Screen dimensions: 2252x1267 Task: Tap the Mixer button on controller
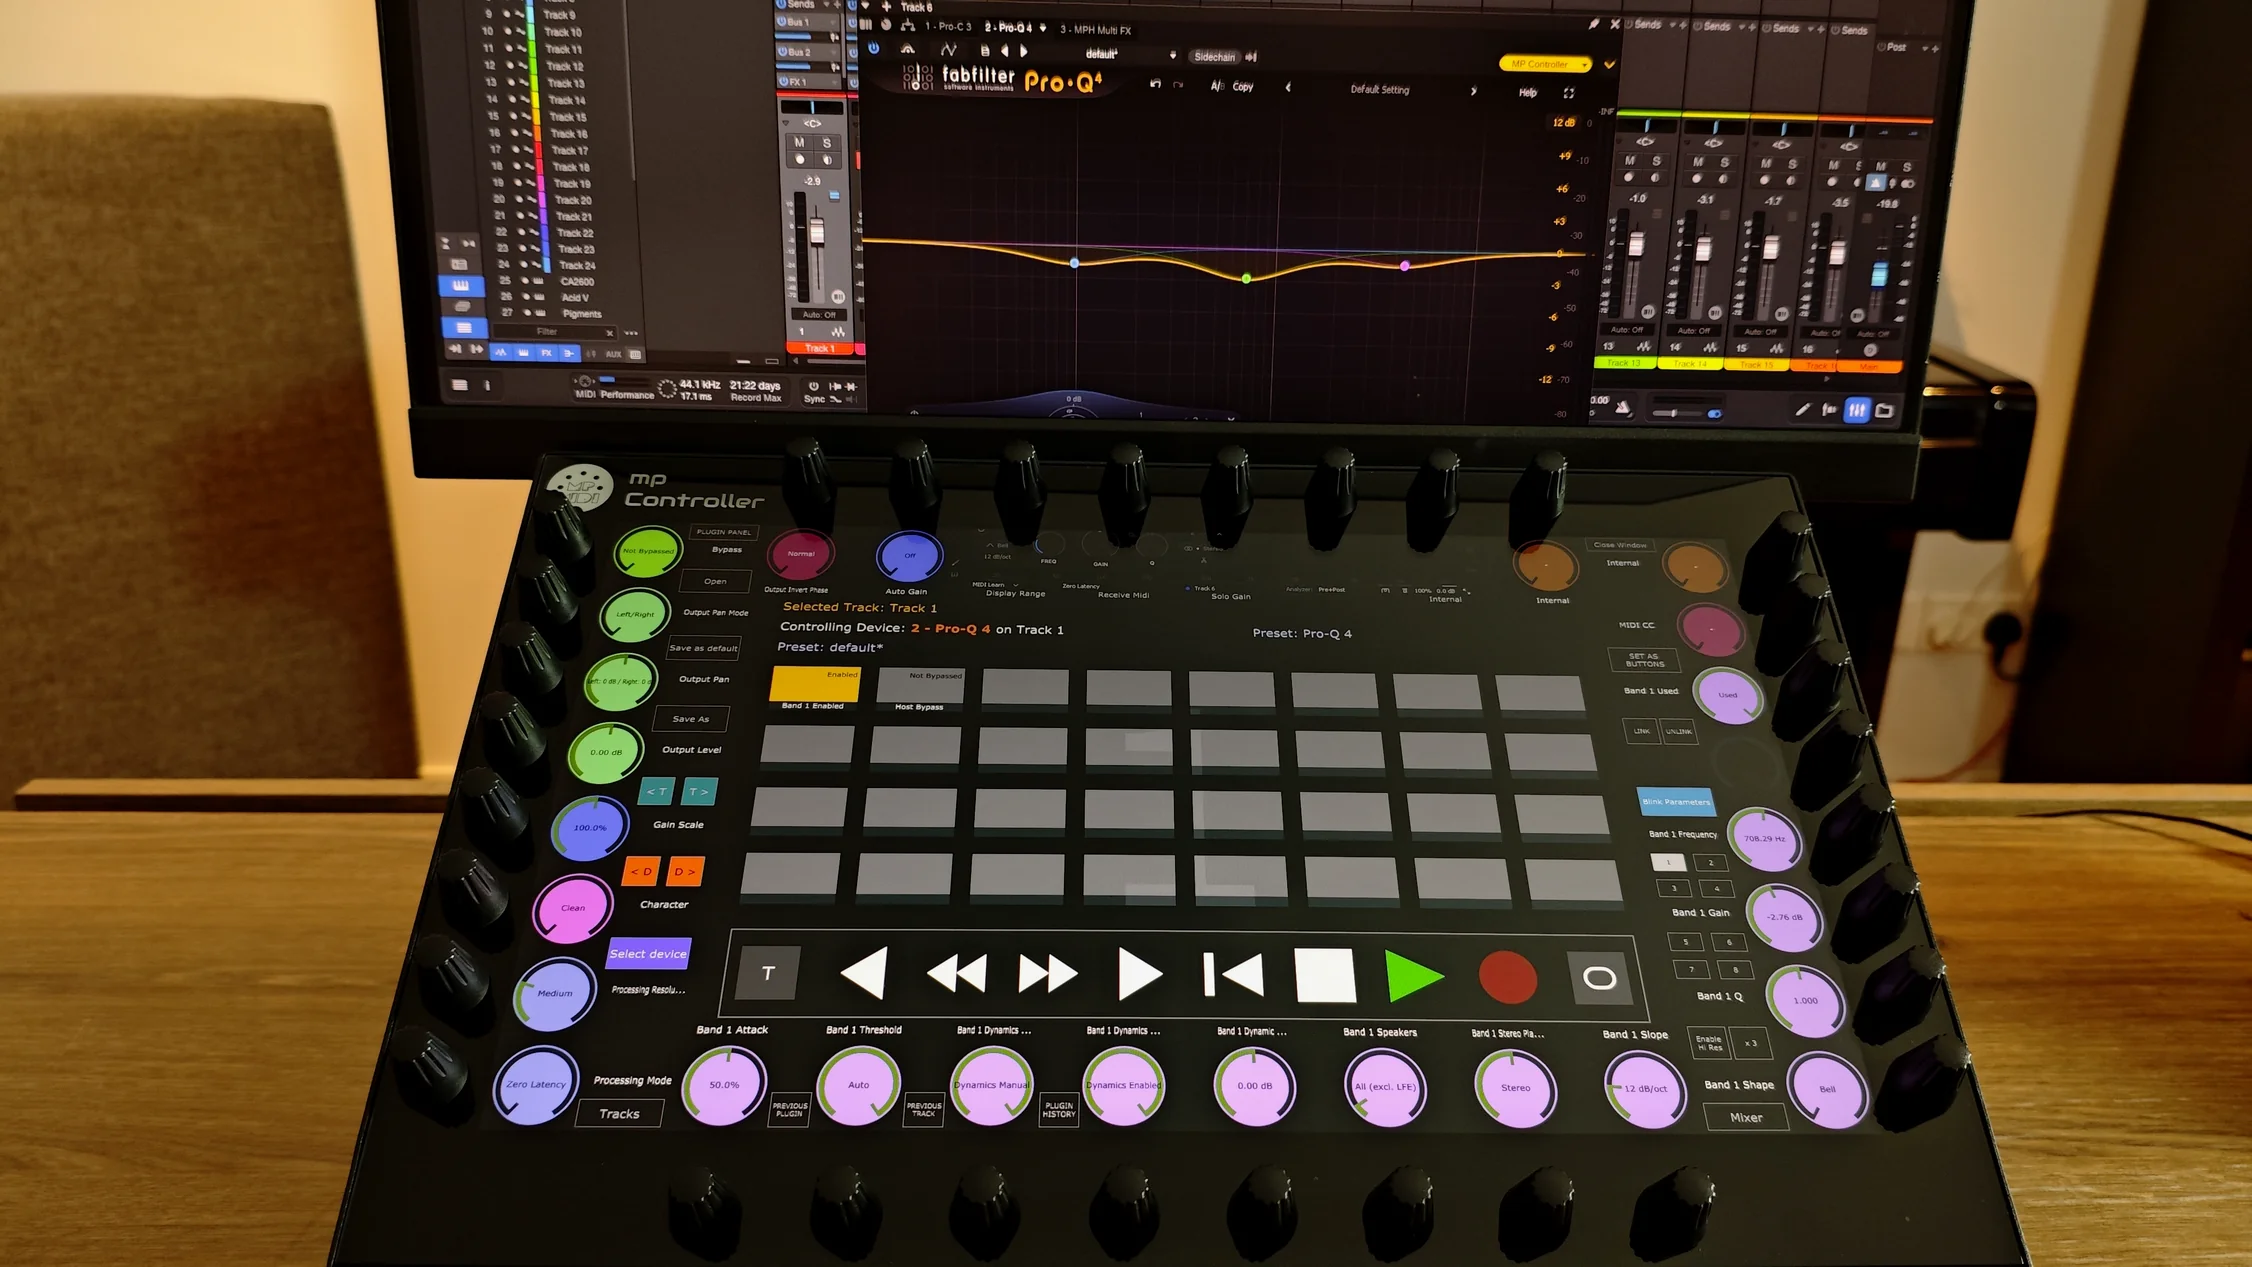coord(1746,1118)
